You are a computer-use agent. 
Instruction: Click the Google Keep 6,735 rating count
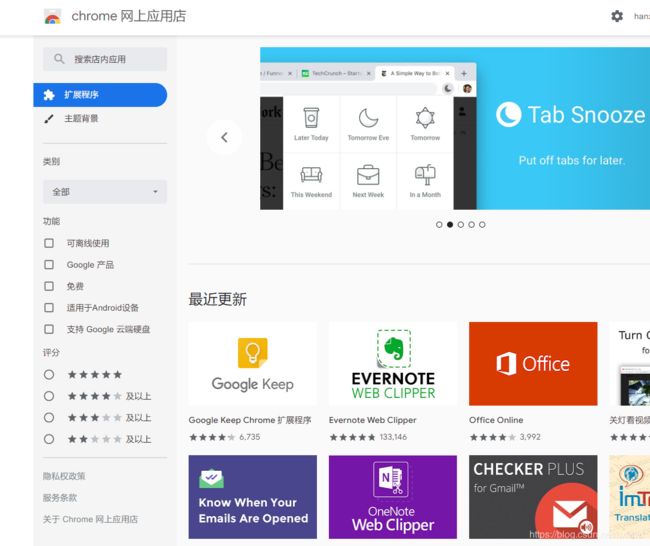tap(250, 437)
